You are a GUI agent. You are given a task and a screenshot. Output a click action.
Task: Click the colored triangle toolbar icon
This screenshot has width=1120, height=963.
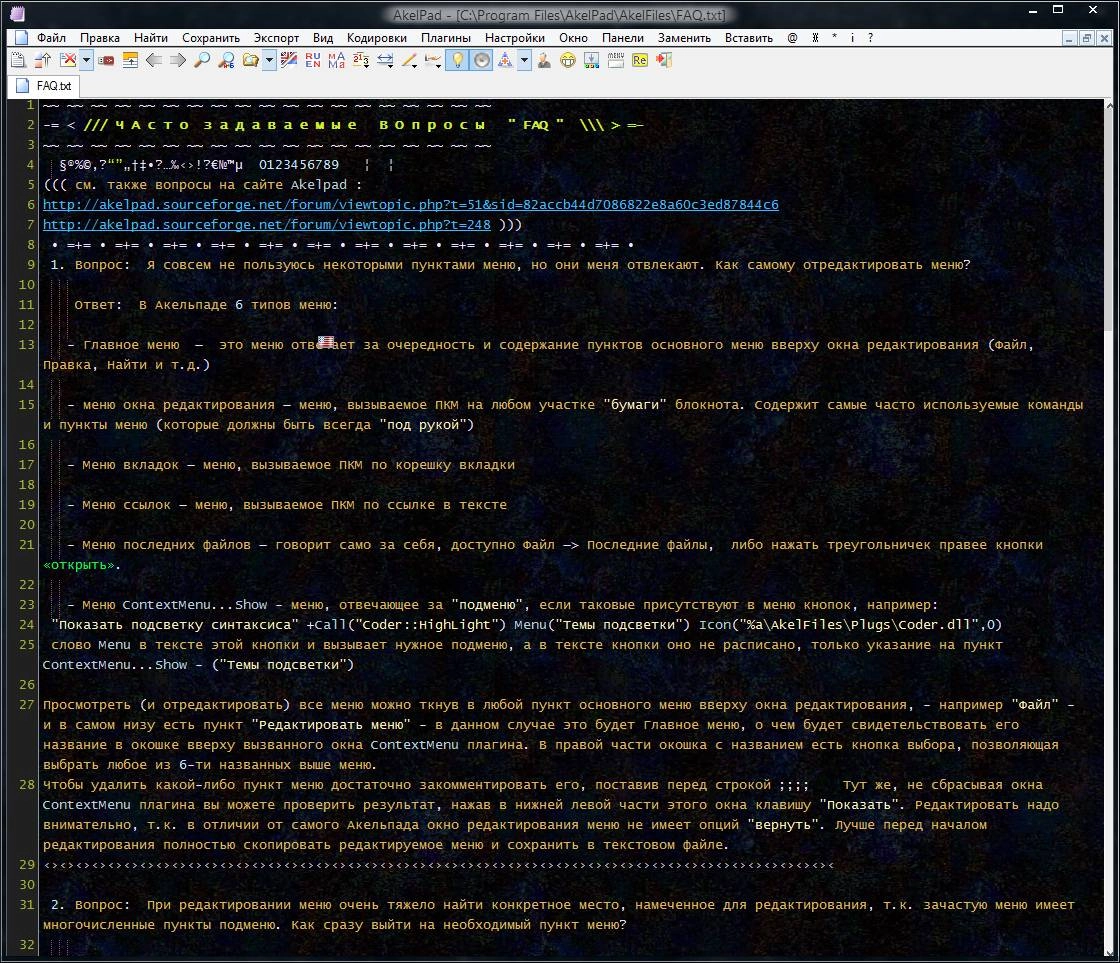coord(505,61)
